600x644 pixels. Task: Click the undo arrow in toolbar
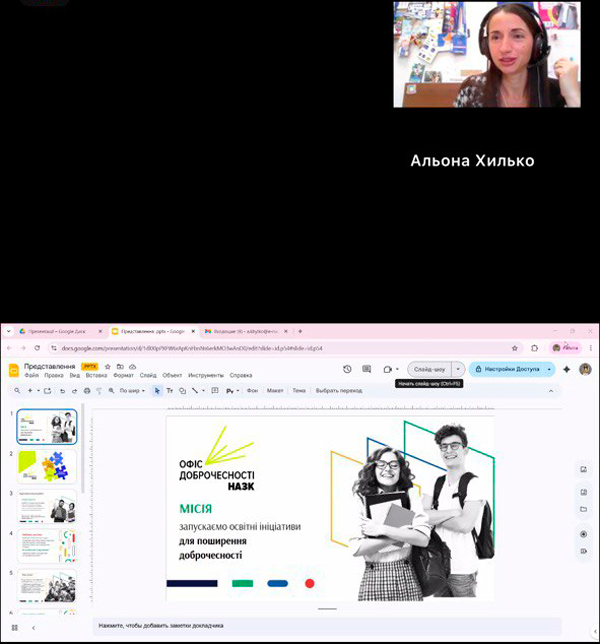[x=62, y=391]
